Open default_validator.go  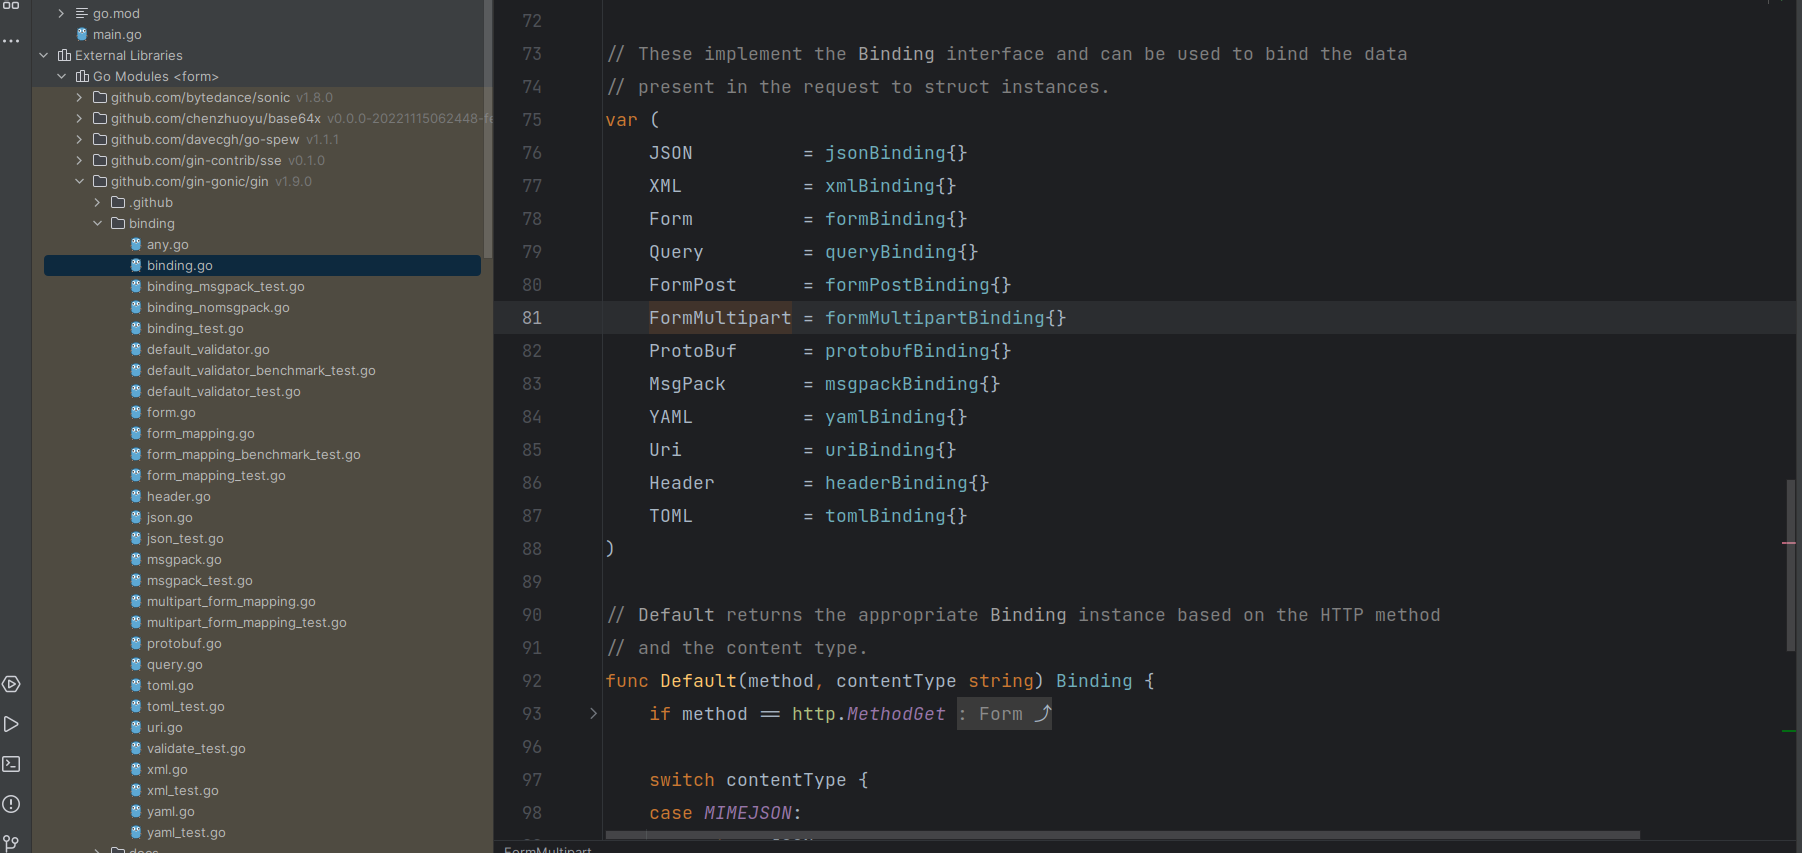(208, 349)
